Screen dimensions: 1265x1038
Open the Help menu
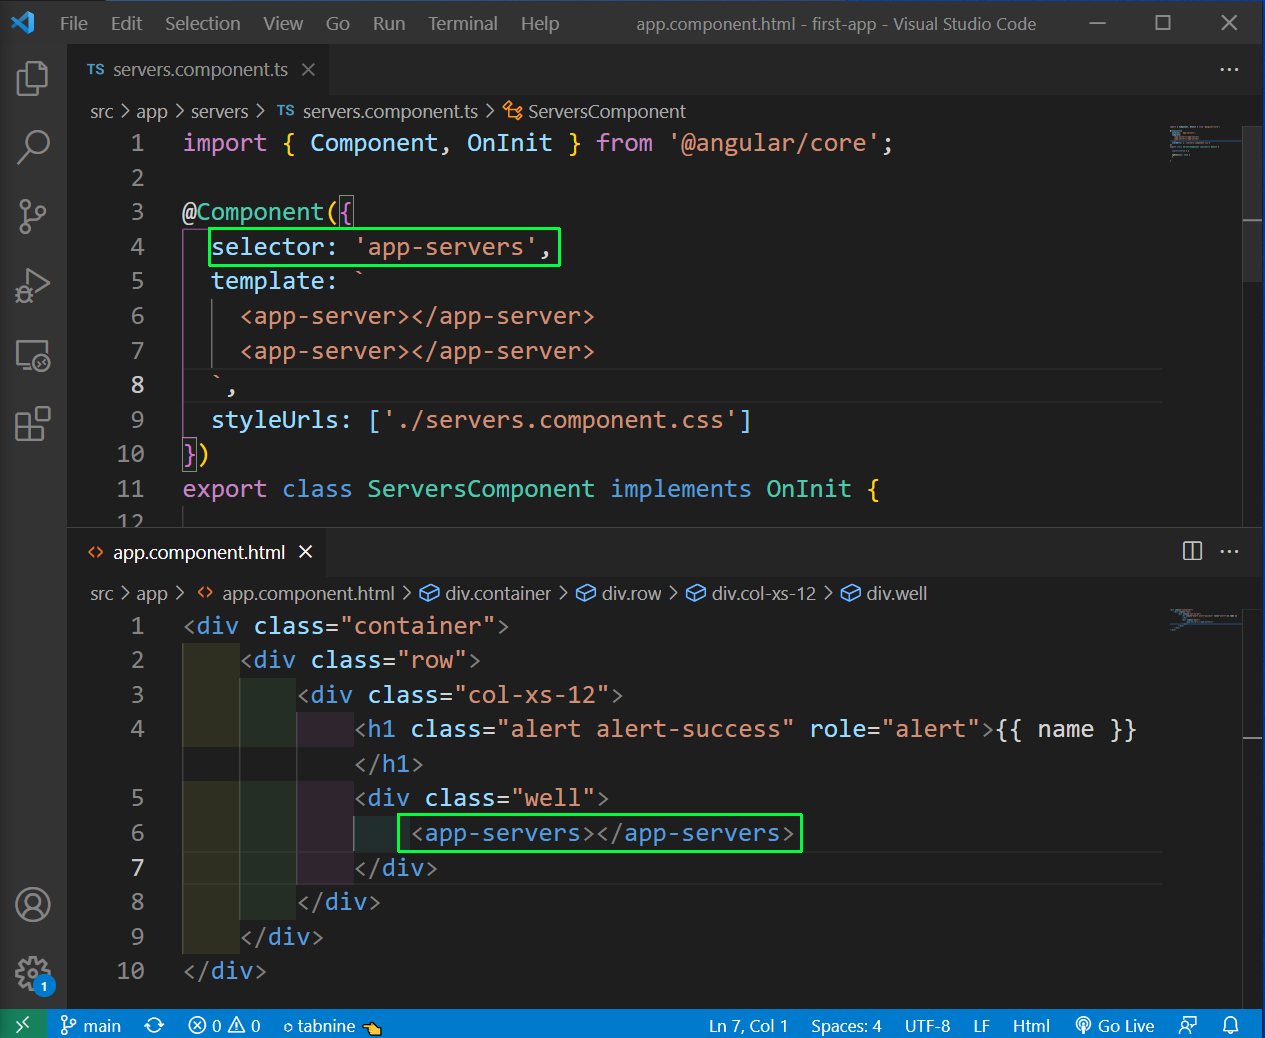[540, 23]
